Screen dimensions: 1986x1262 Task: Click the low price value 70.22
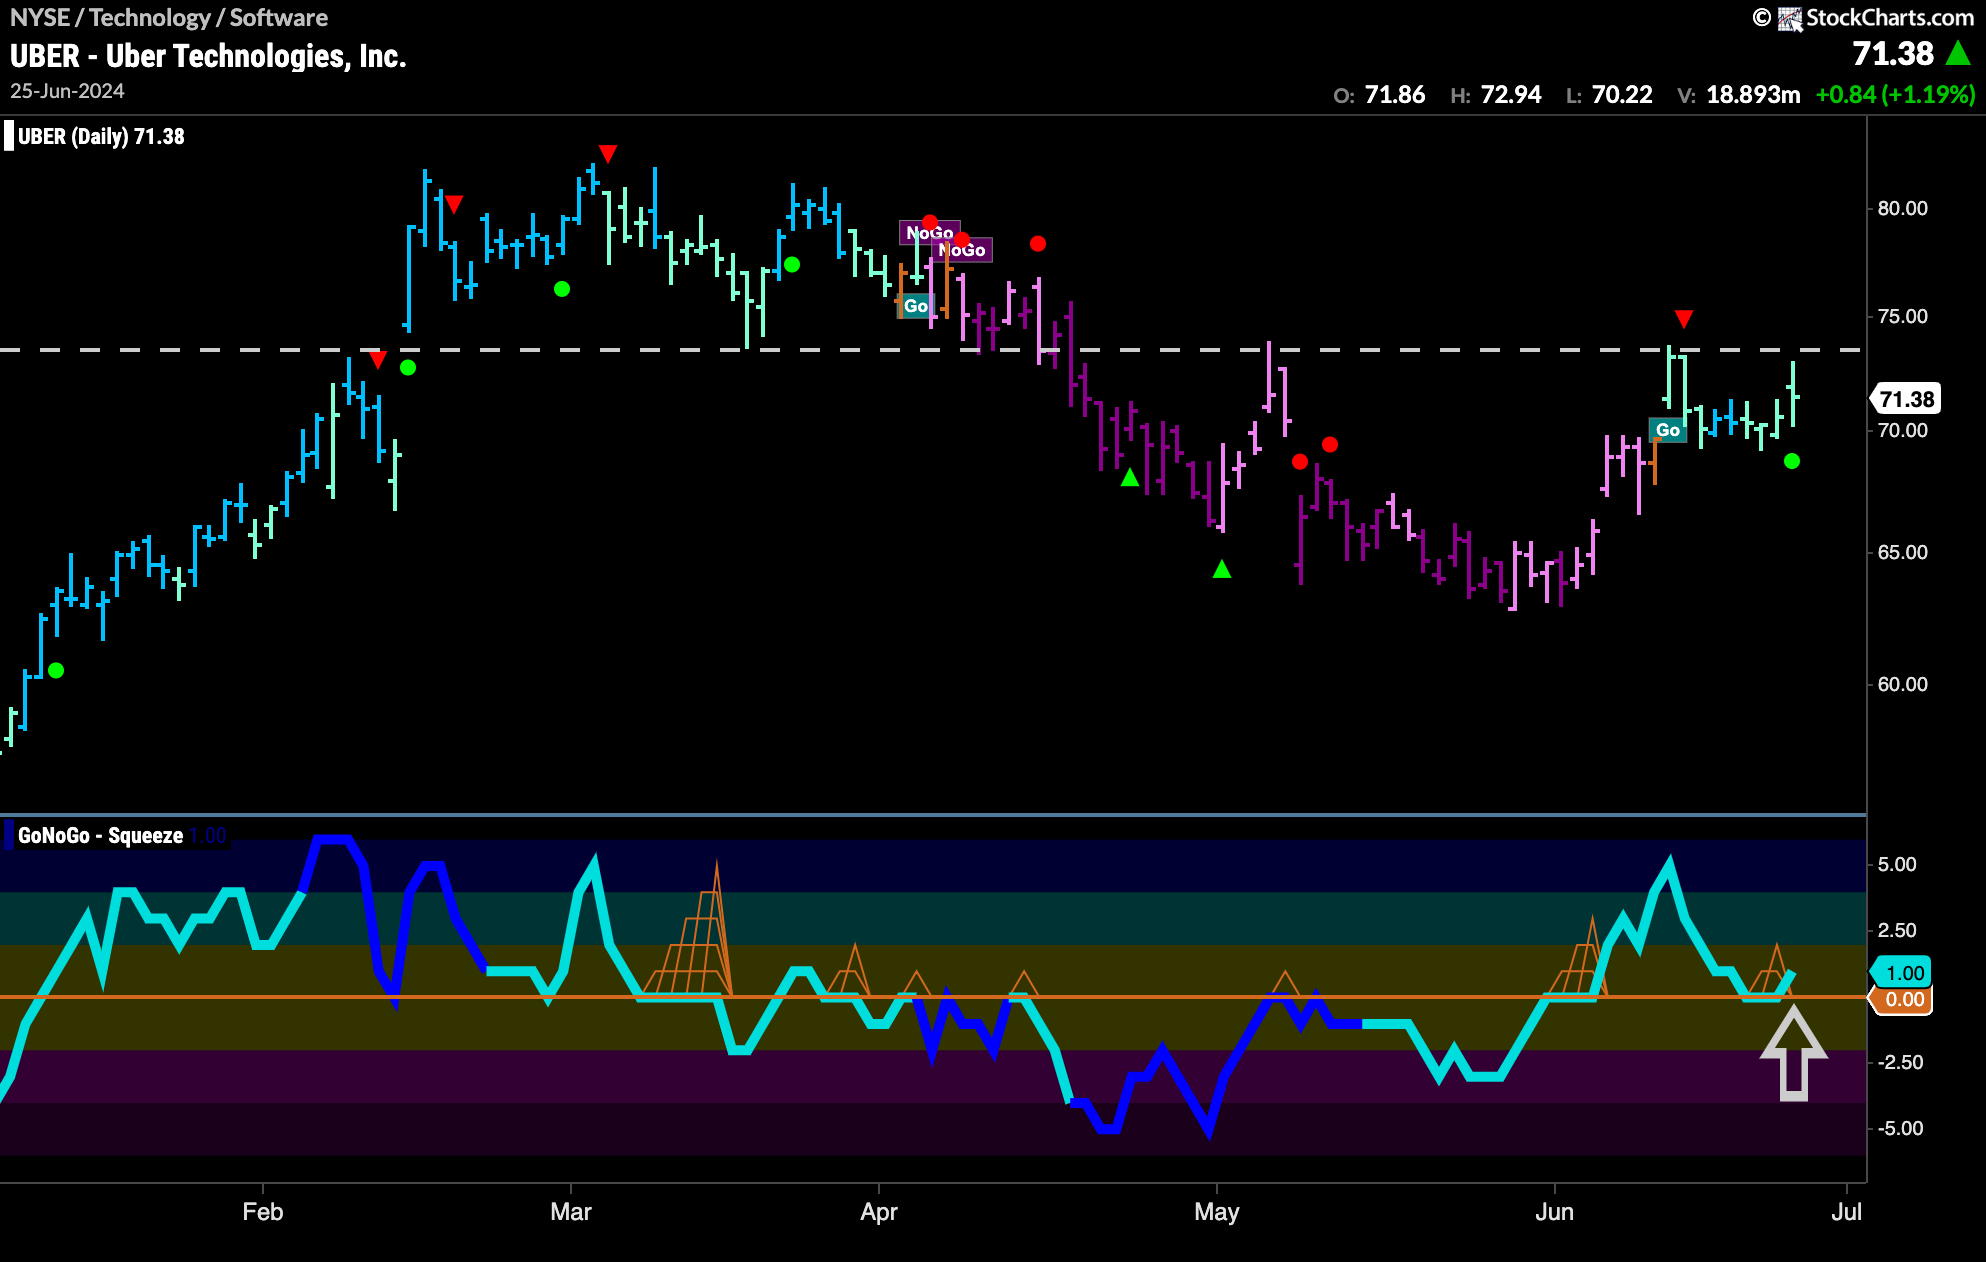point(1622,95)
